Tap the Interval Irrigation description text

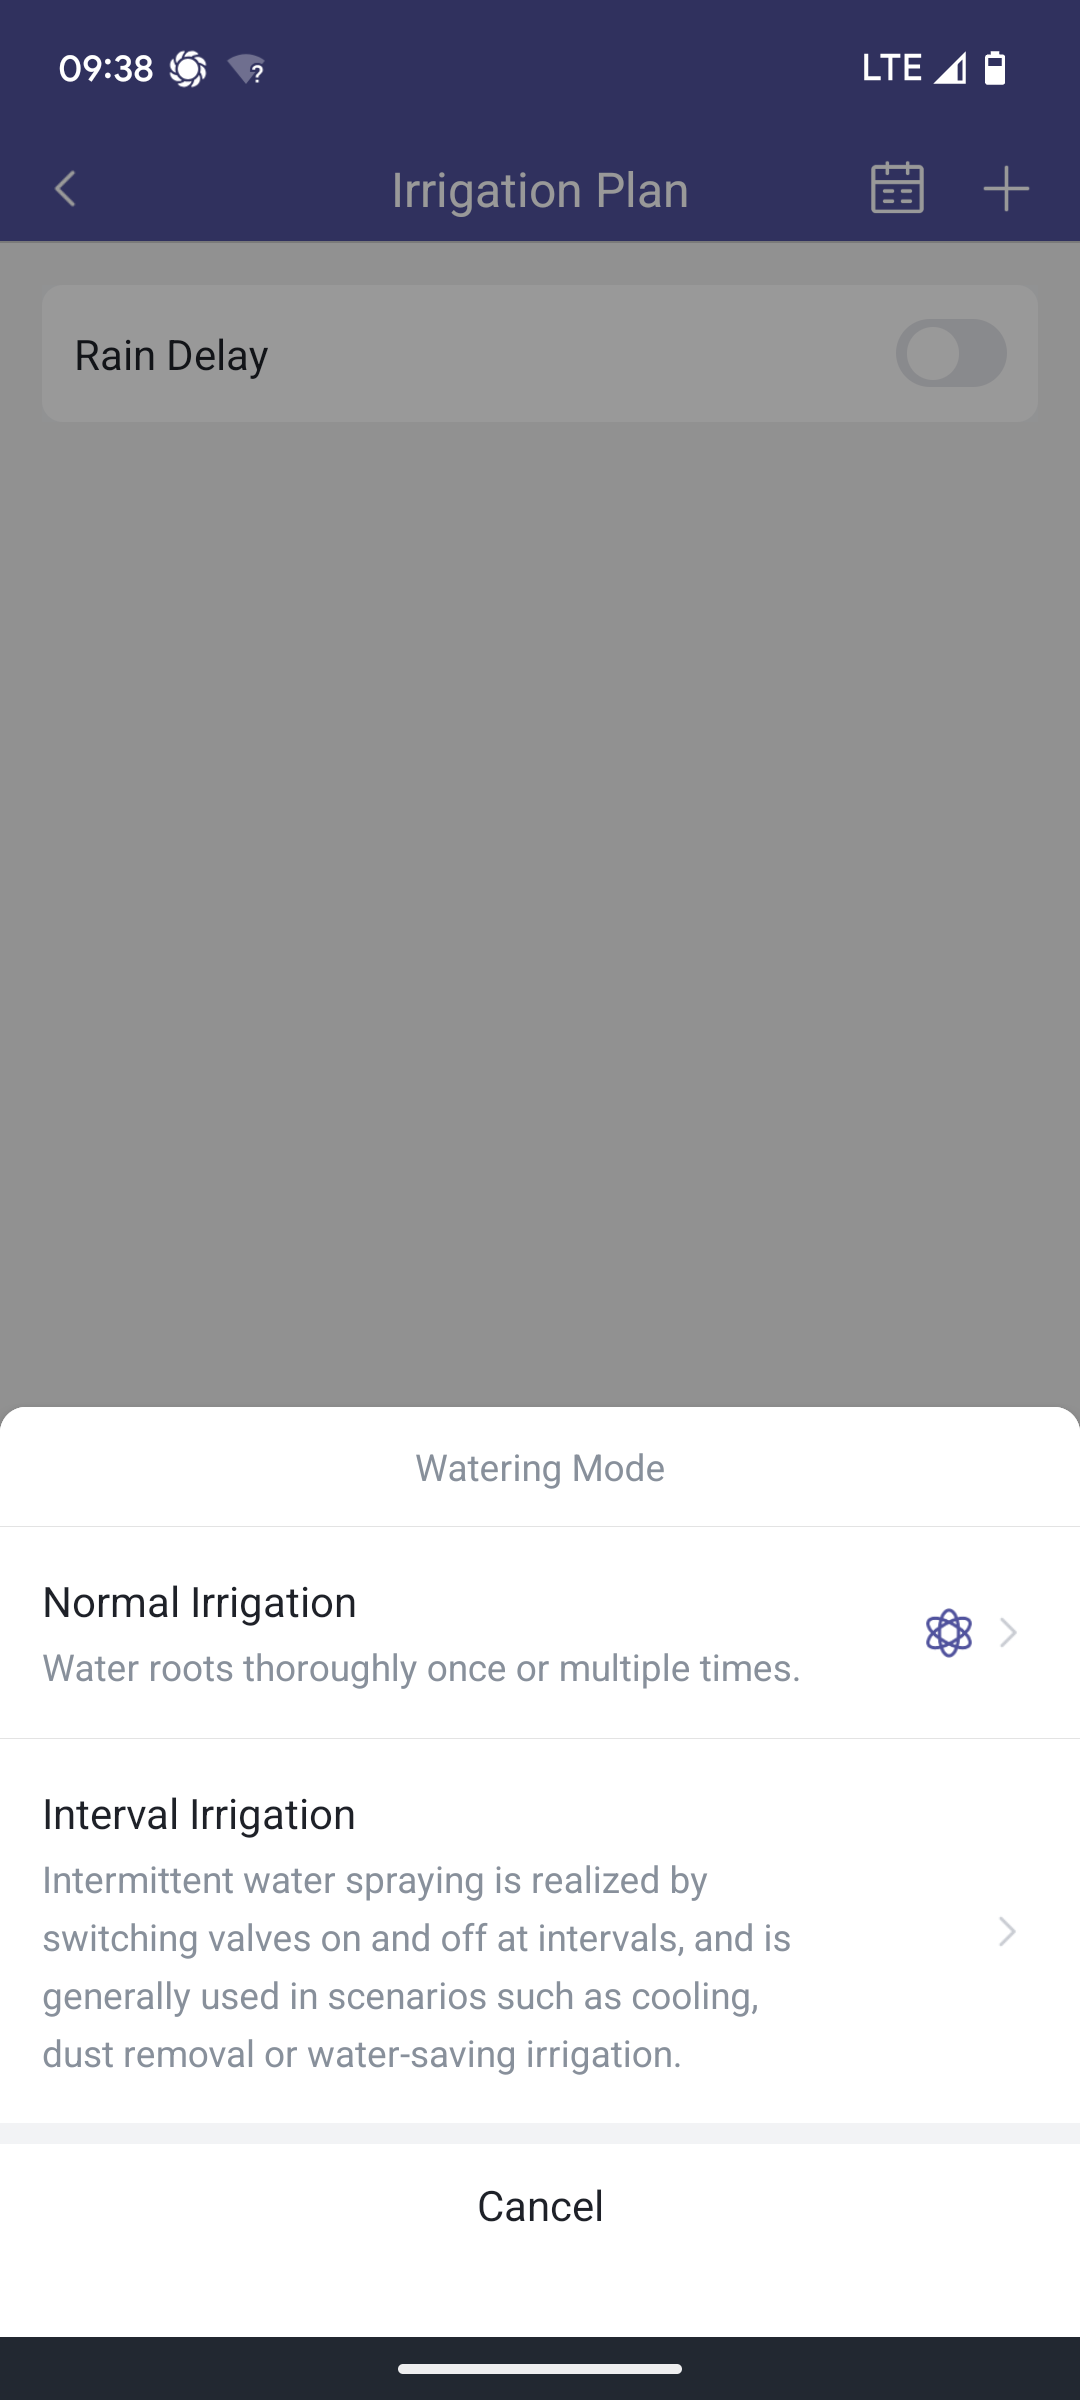(x=417, y=1967)
